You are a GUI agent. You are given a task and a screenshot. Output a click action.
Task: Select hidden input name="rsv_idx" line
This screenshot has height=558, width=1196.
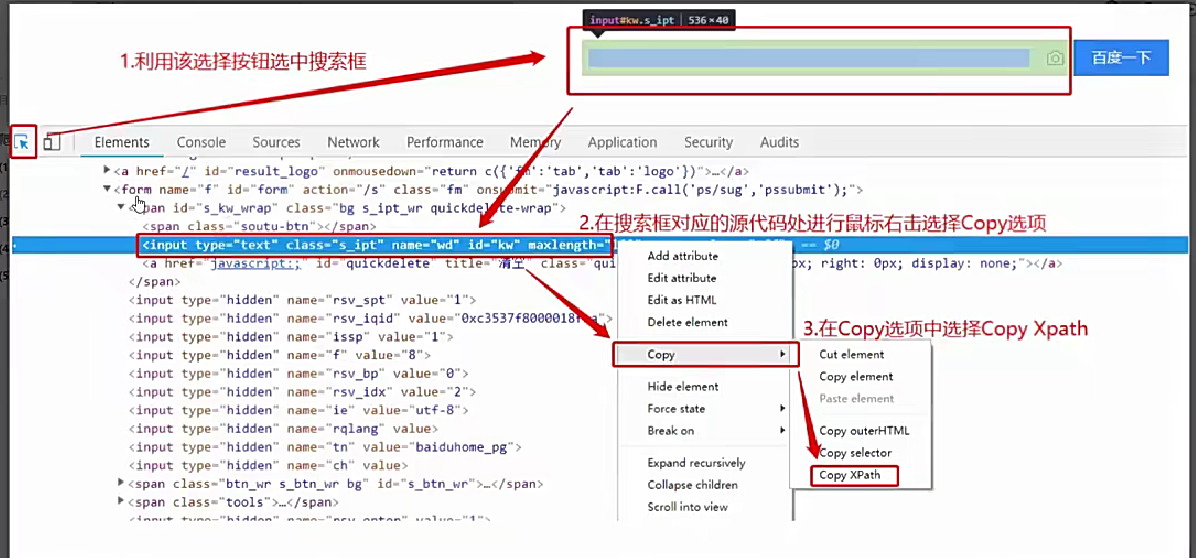click(302, 392)
